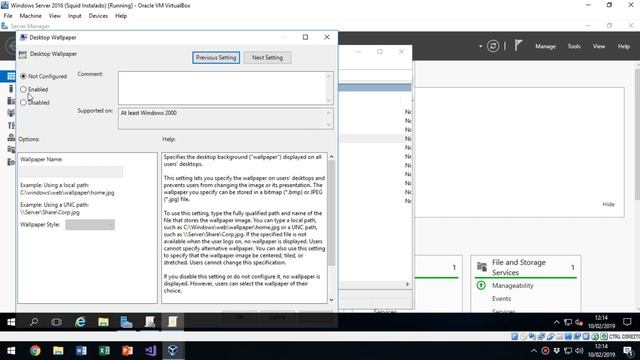
Task: Open host Action Center notifications
Action: (x=628, y=351)
